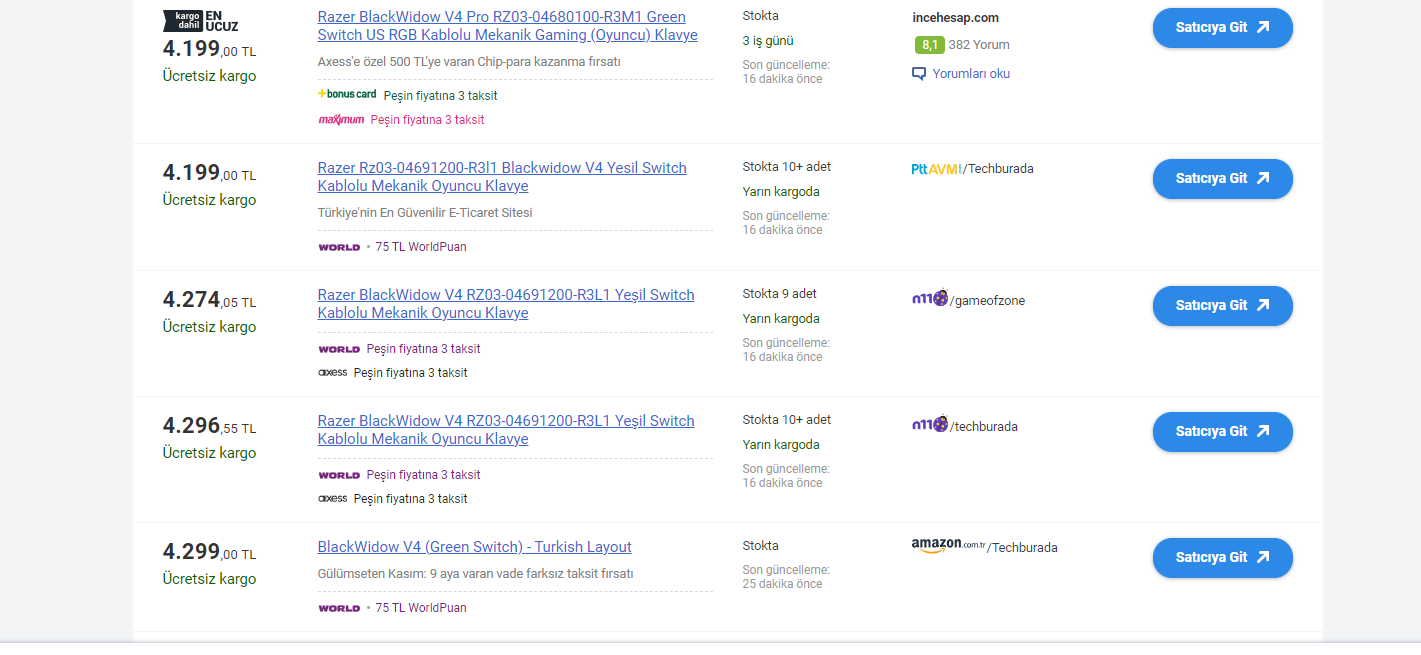Click /Techburada text beside amazon logo
The width and height of the screenshot is (1421, 655).
(1022, 548)
